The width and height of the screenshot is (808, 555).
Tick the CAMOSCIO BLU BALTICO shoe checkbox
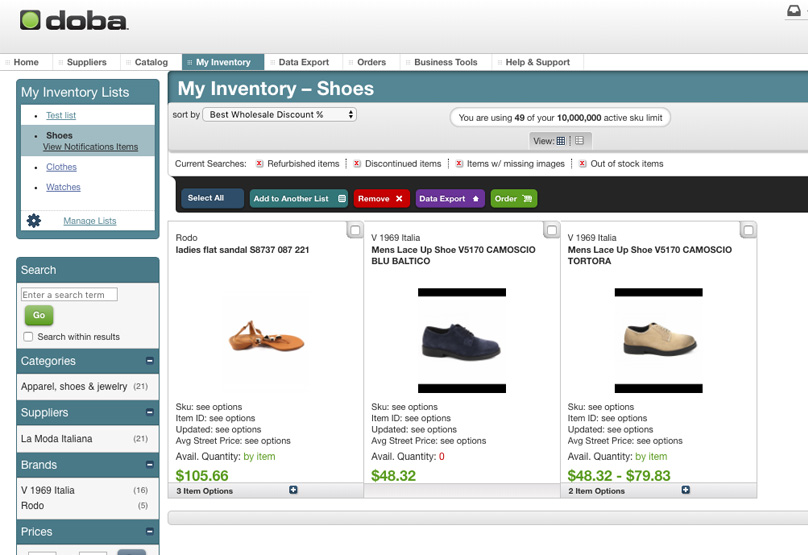[x=551, y=231]
